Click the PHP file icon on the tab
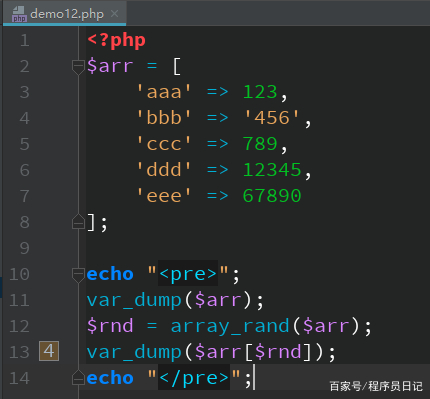Image resolution: width=430 pixels, height=399 pixels. pyautogui.click(x=19, y=14)
